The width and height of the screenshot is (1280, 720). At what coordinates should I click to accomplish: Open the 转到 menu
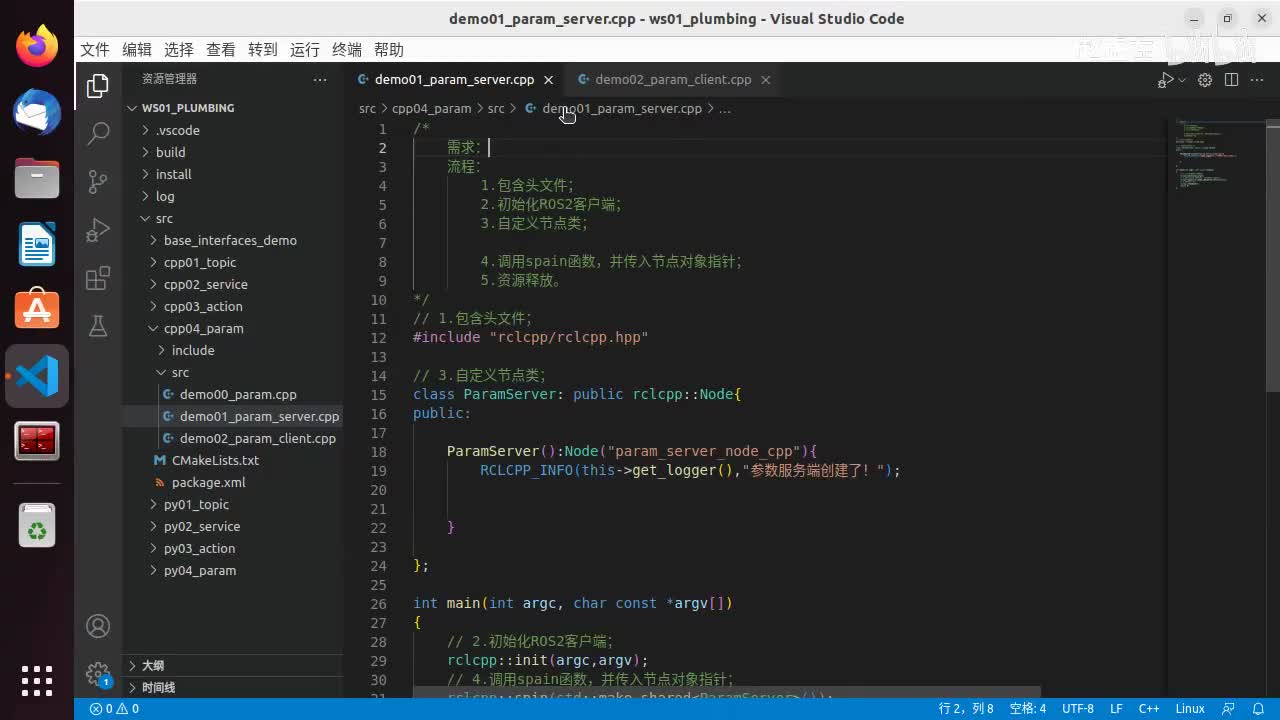(x=263, y=50)
